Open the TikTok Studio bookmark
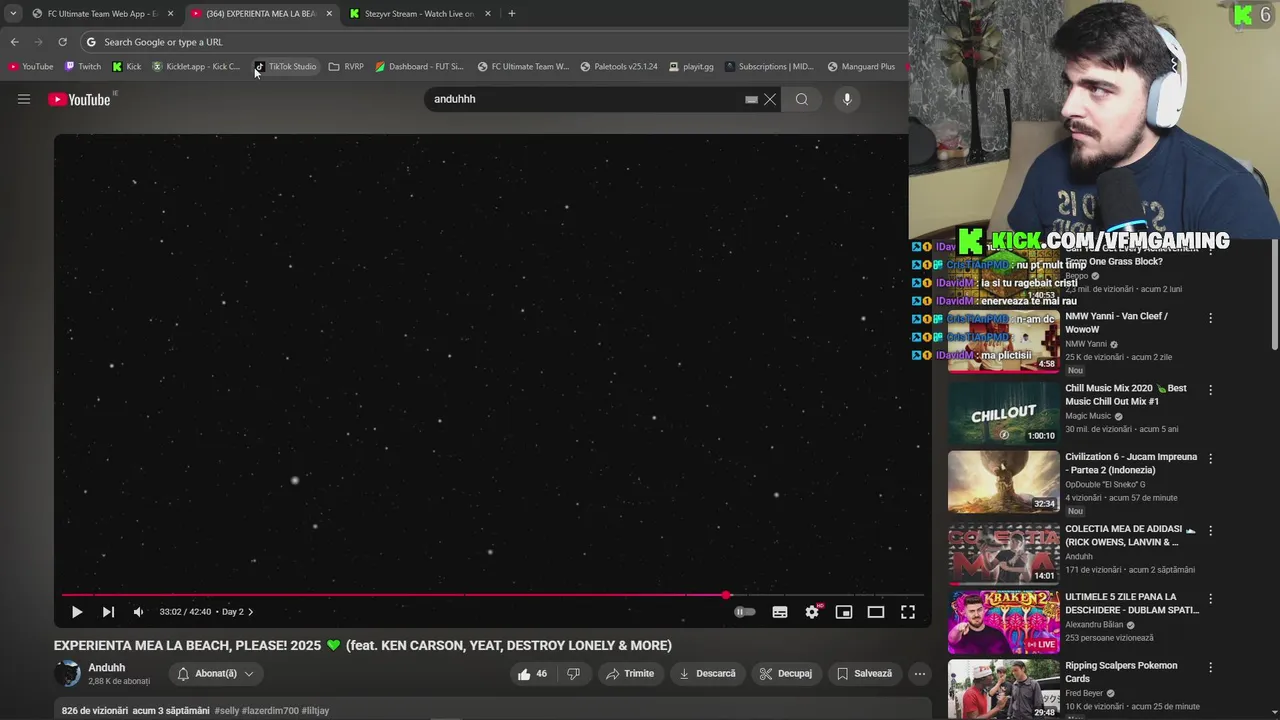Image resolution: width=1280 pixels, height=720 pixels. point(285,67)
